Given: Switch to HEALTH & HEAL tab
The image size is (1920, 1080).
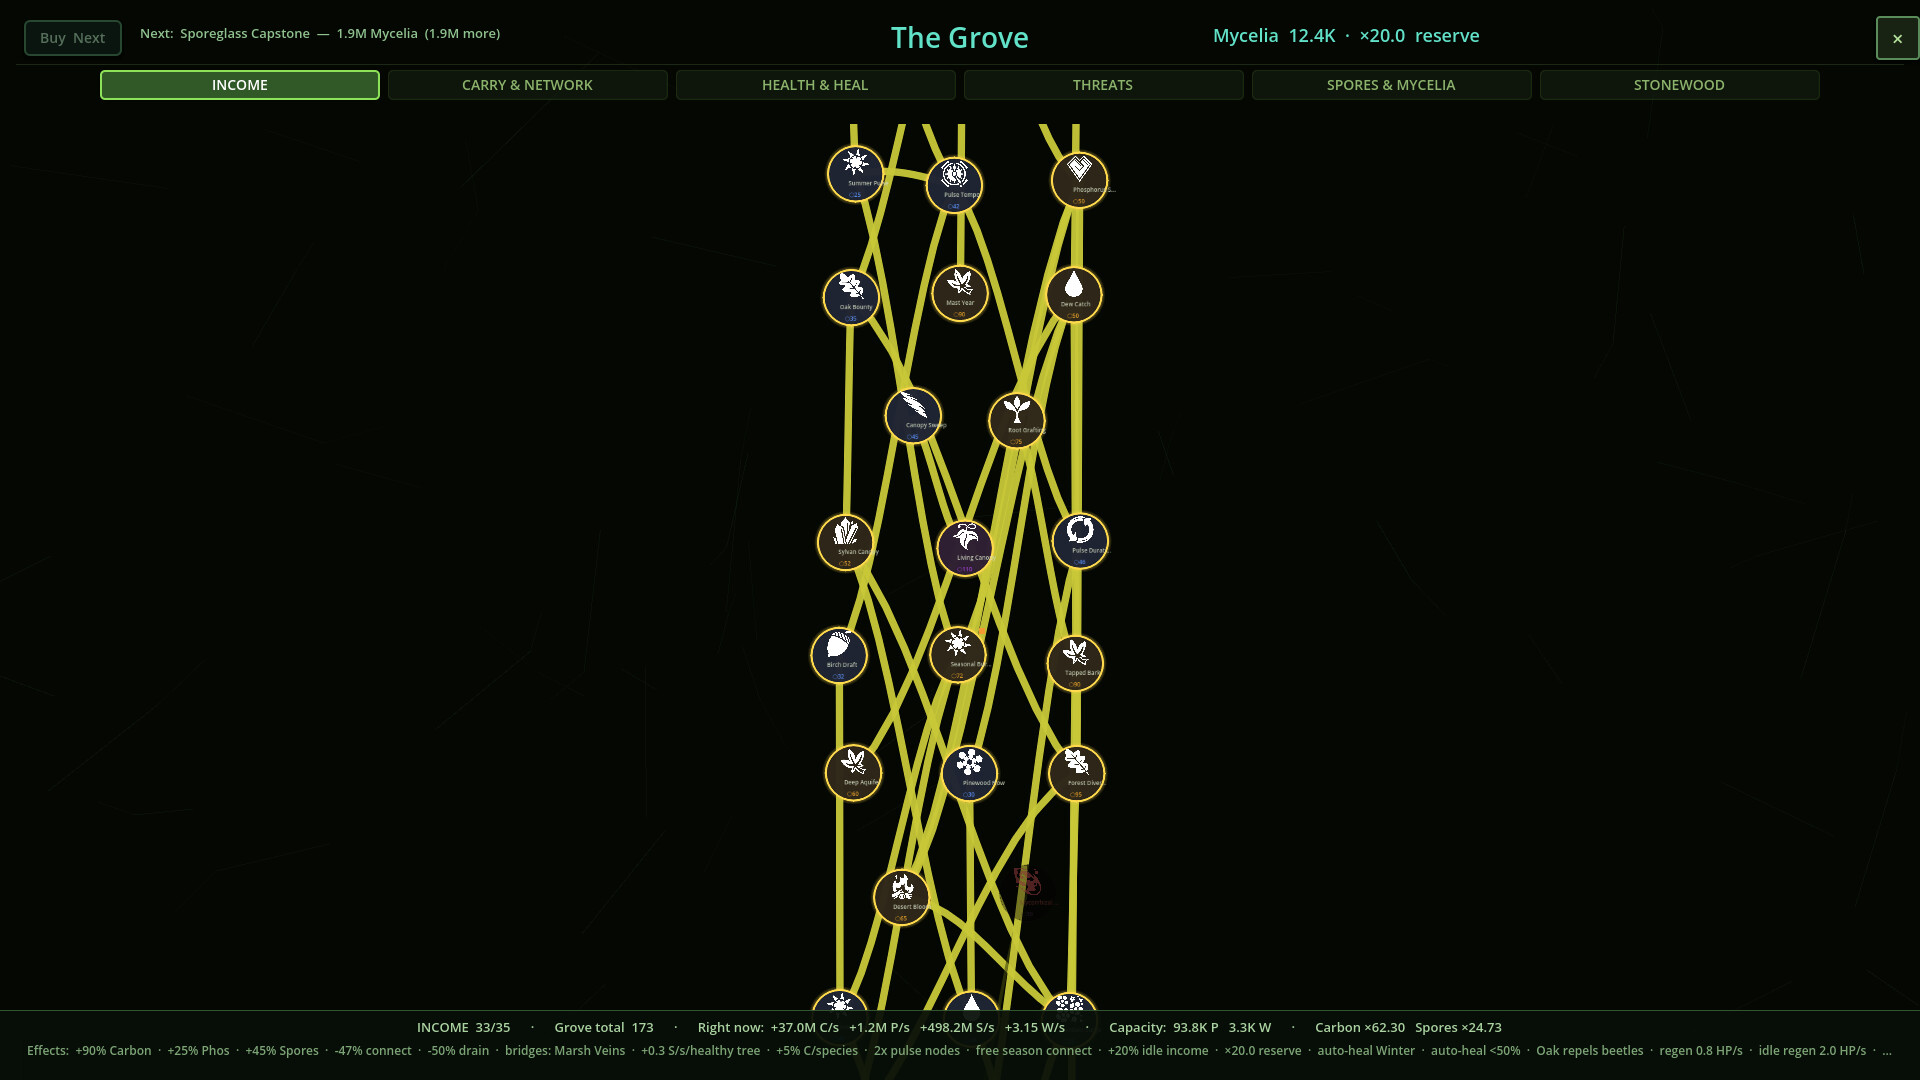Looking at the screenshot, I should (x=816, y=85).
